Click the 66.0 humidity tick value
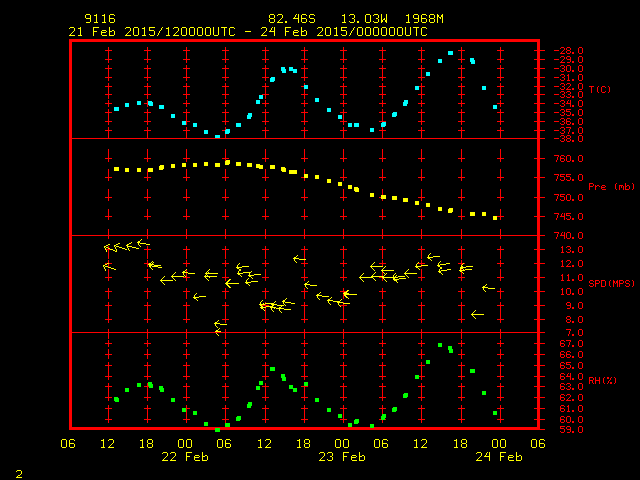The height and width of the screenshot is (480, 640). pos(571,355)
